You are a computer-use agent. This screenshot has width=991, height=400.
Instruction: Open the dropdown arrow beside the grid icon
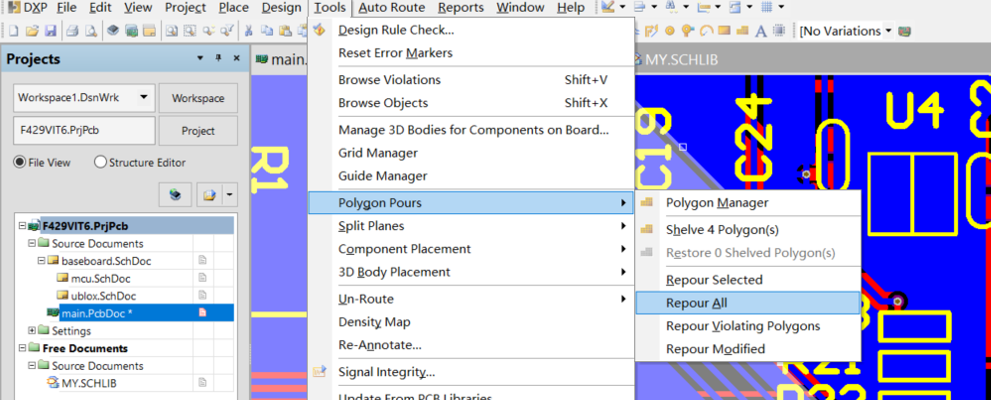pos(781,8)
